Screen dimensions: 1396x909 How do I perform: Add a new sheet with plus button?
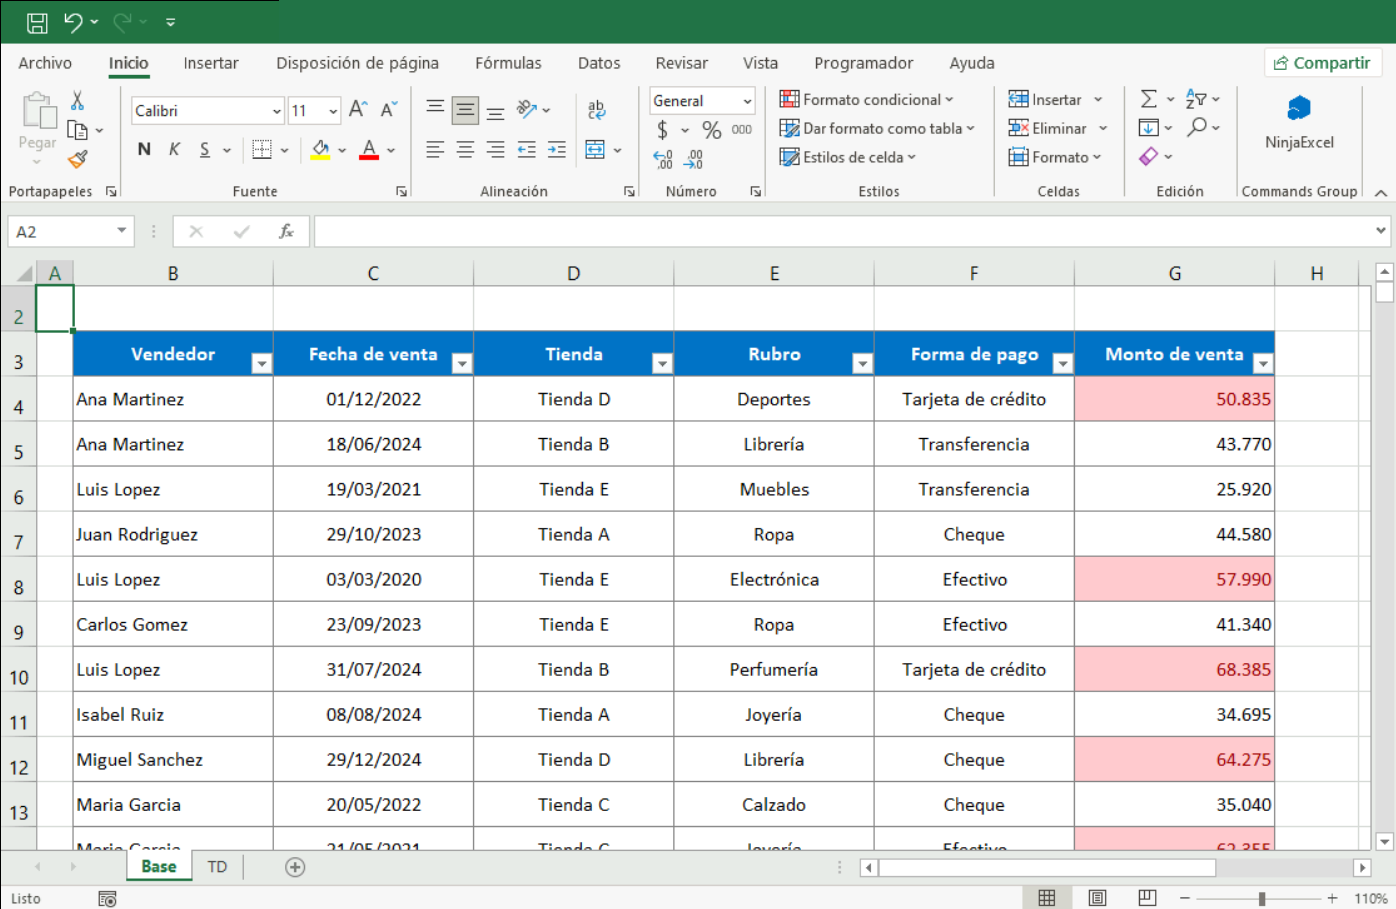pyautogui.click(x=295, y=867)
